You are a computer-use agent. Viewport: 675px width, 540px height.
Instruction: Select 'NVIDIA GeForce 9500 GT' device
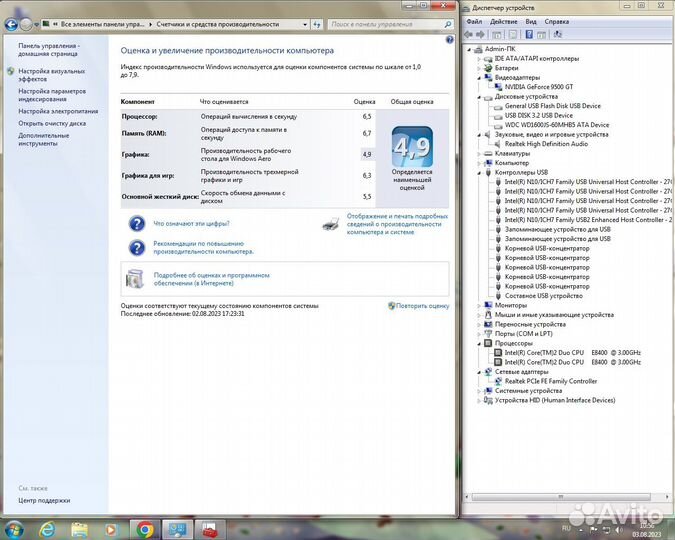click(x=539, y=87)
